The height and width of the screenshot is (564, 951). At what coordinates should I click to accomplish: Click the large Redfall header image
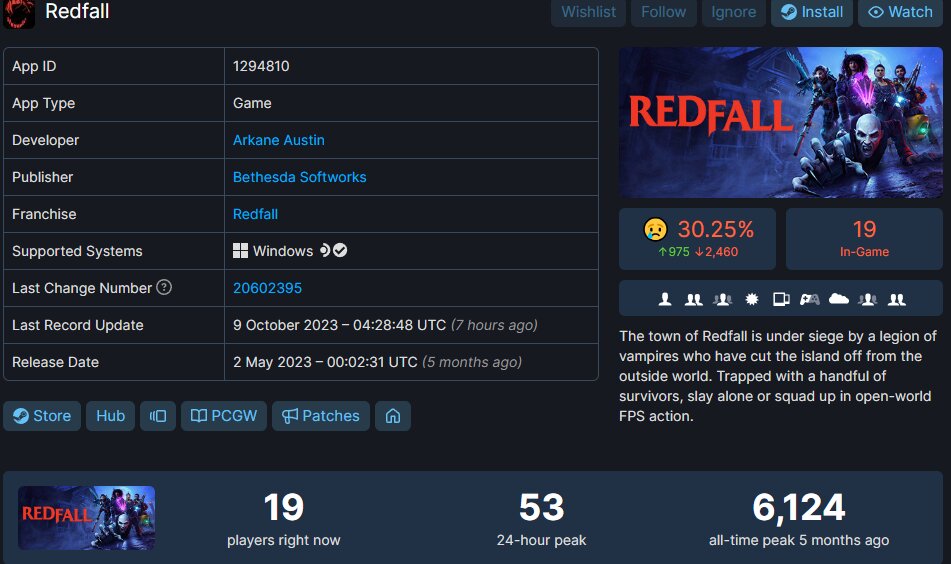[x=781, y=123]
